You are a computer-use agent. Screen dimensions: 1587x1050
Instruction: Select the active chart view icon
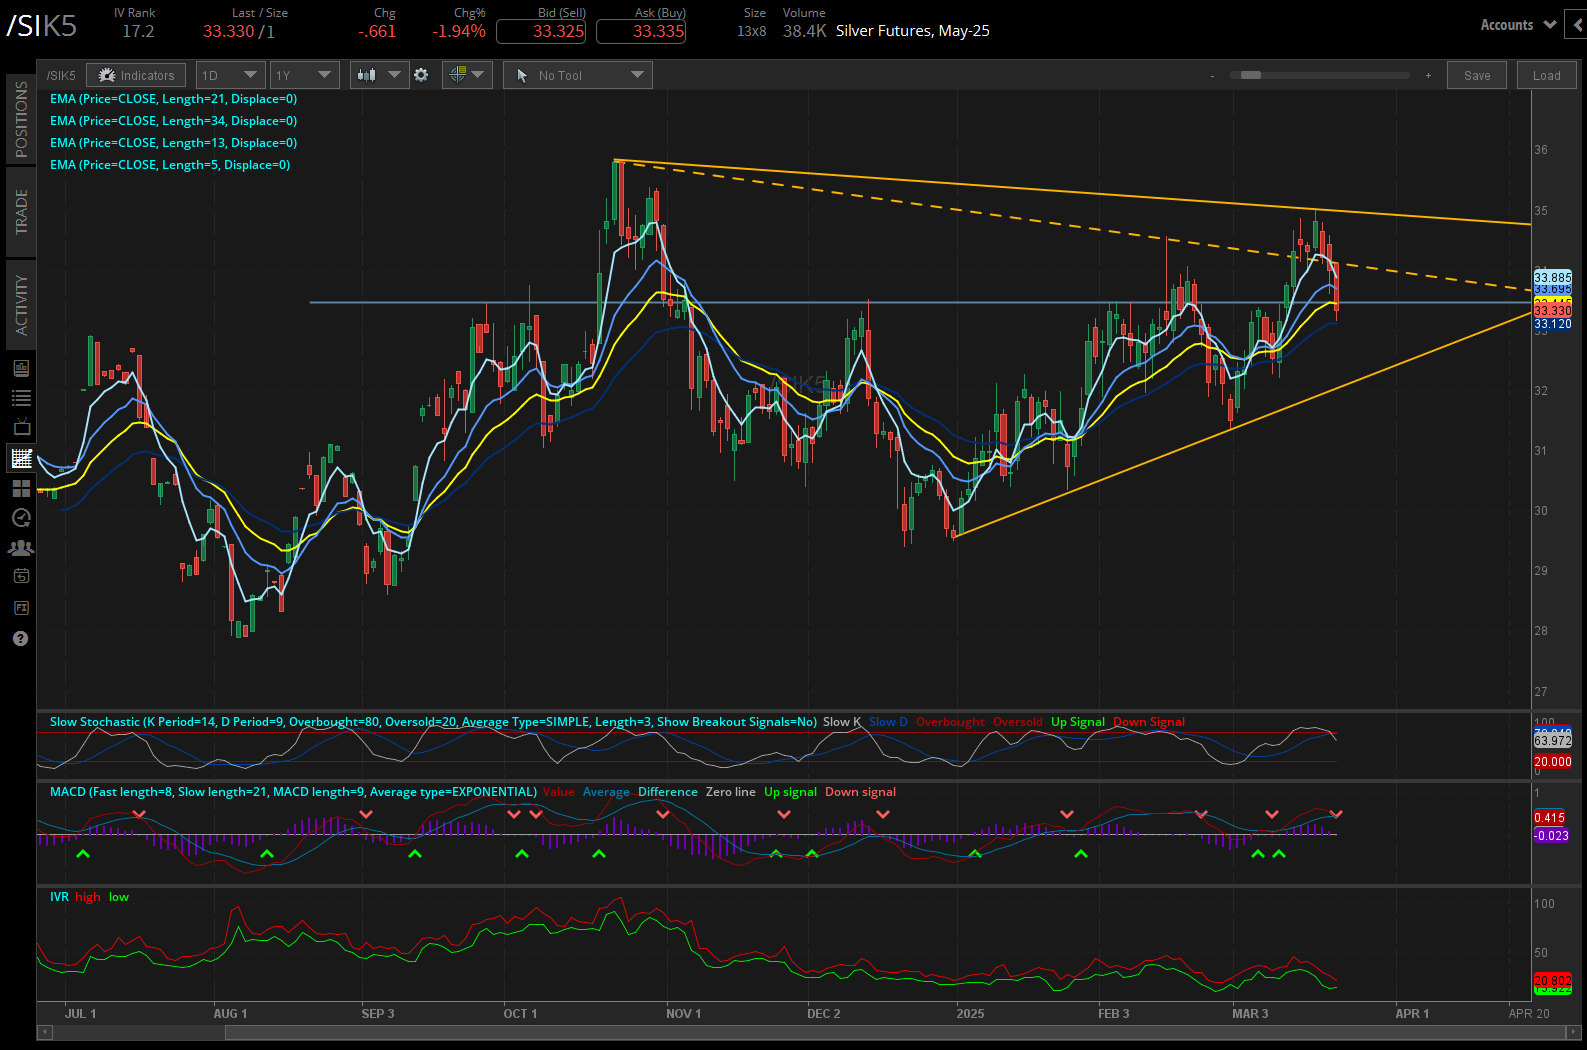[x=21, y=458]
